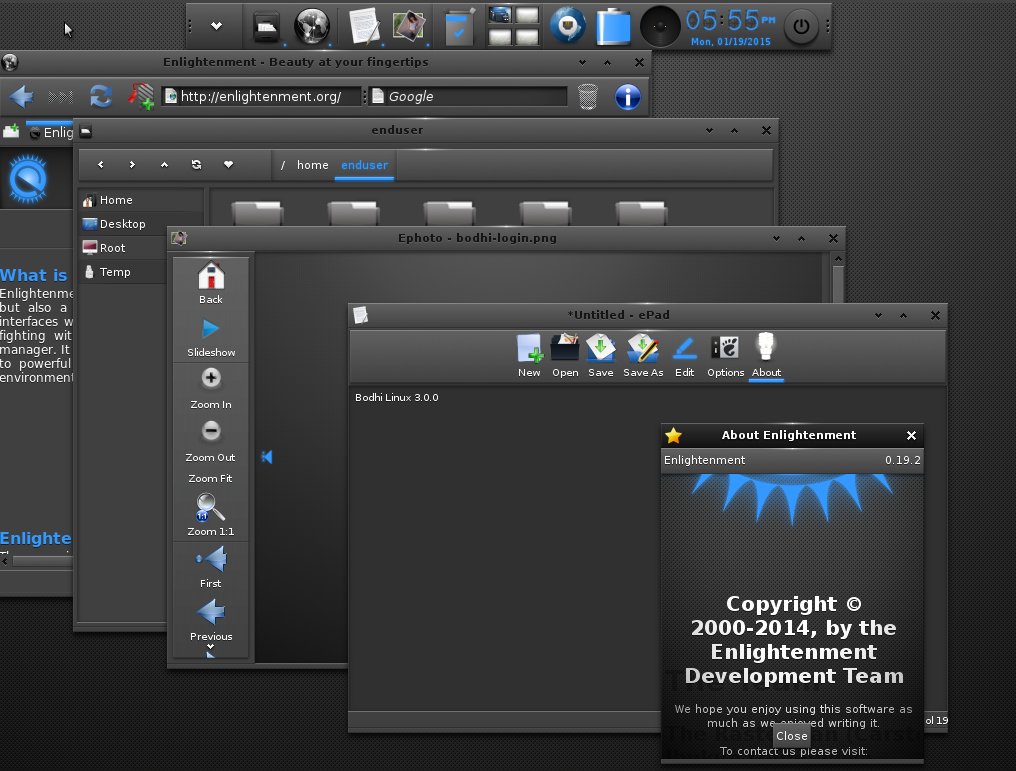Screen dimensions: 1016x771
Task: Click the browser back arrow
Action: click(21, 97)
